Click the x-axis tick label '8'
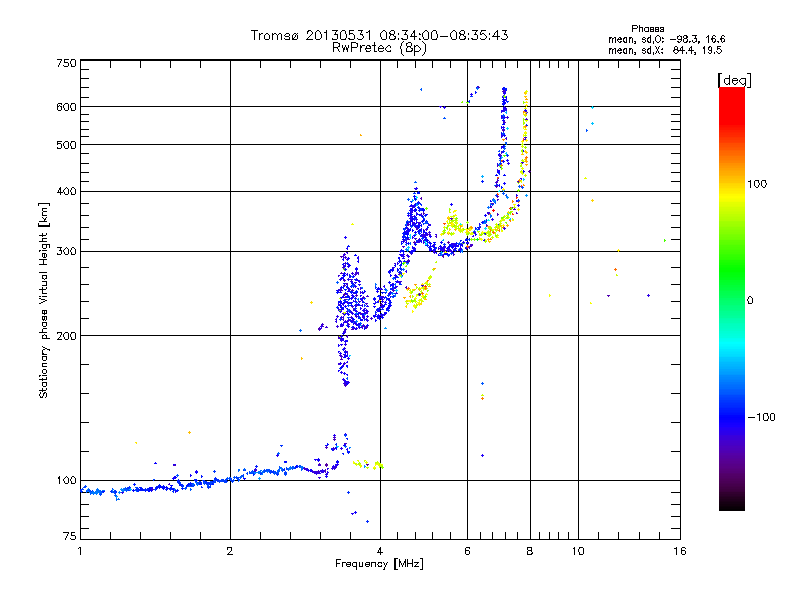The width and height of the screenshot is (800, 600). tap(530, 551)
